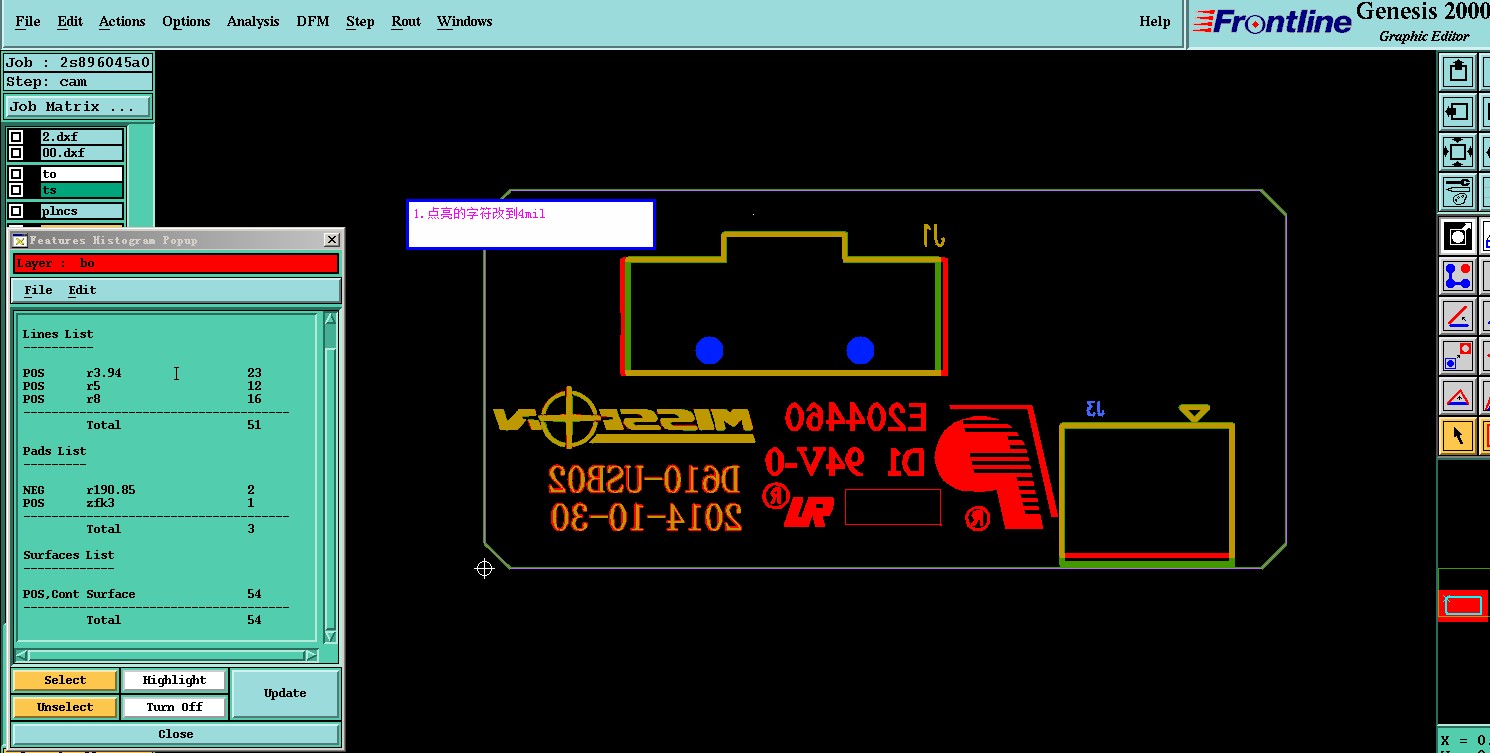This screenshot has width=1490, height=753.
Task: Open the Options menu
Action: tap(186, 21)
